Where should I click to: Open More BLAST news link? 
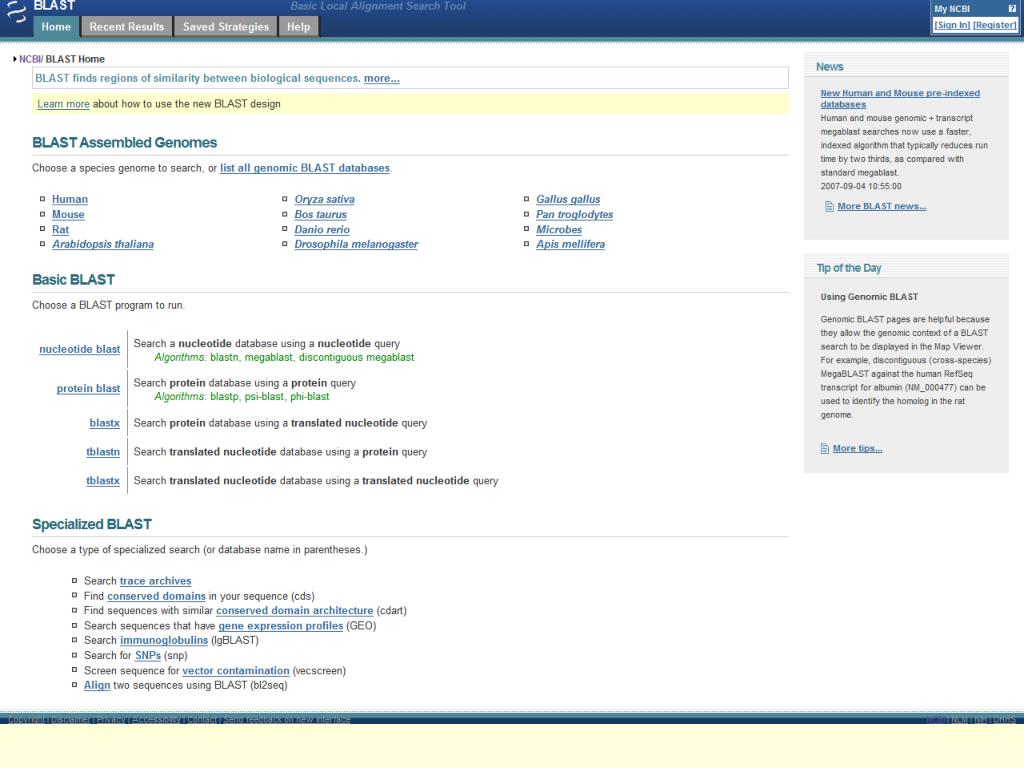tap(882, 206)
